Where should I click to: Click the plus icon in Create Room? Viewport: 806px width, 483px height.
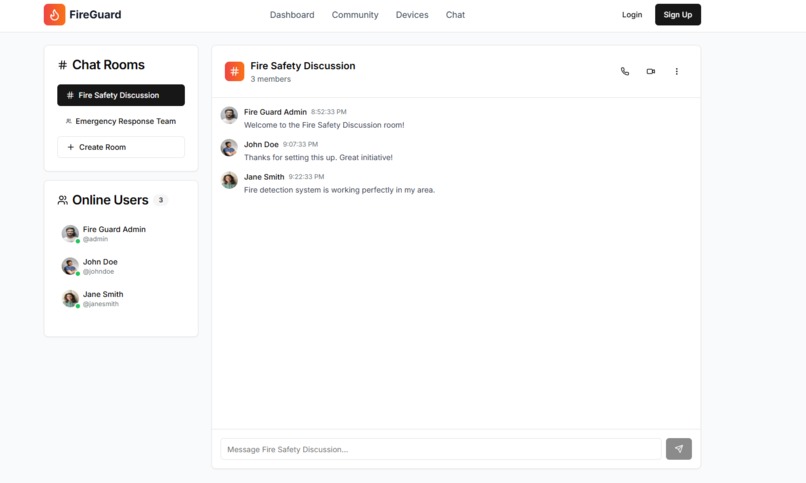pos(71,147)
